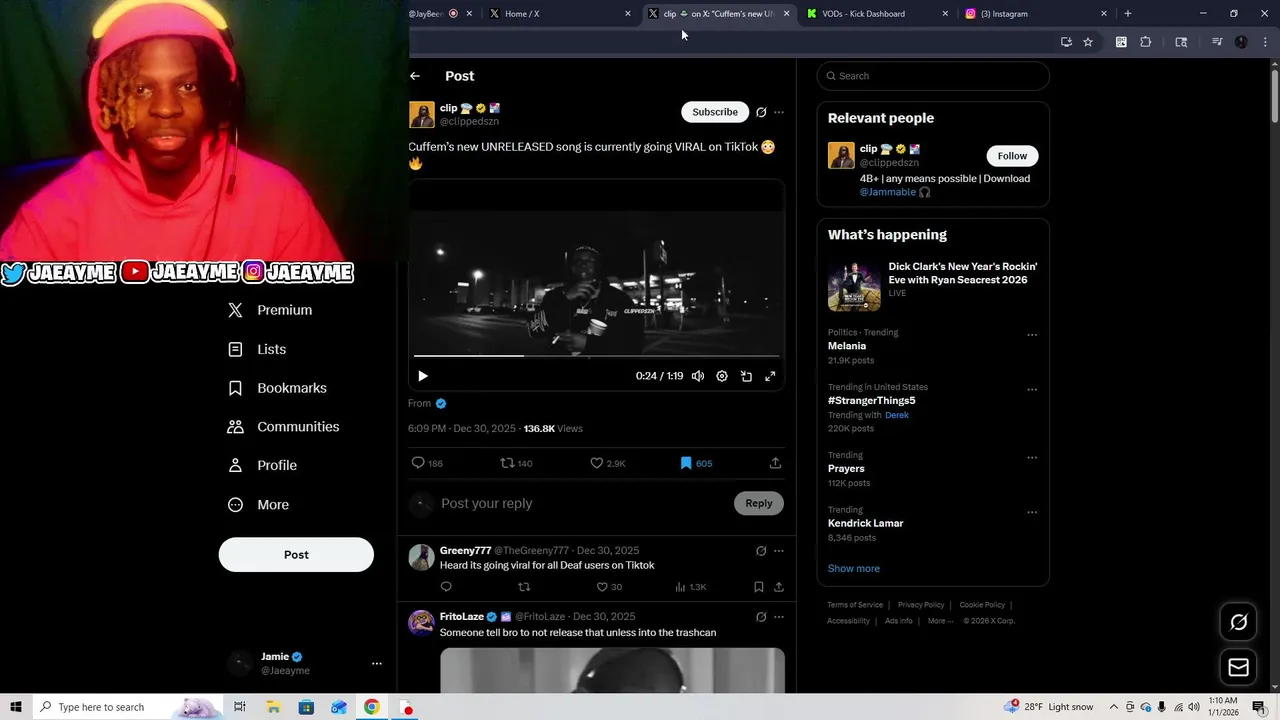
Task: Open account menu dots beside Jamie
Action: [x=377, y=663]
